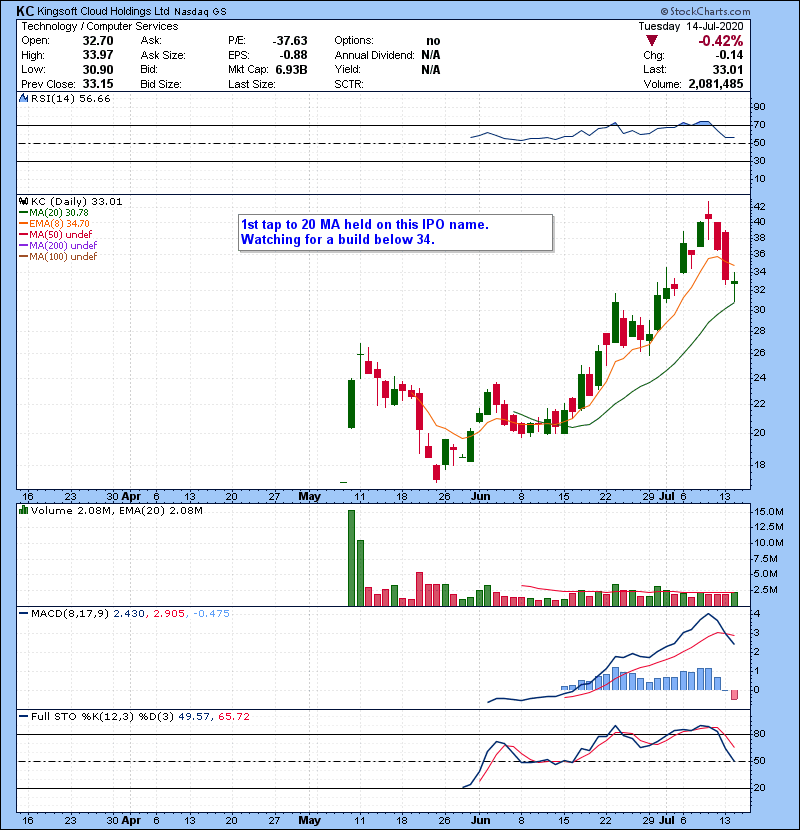800x830 pixels.
Task: Click the RSI(14) 56.66 indicator label
Action: [70, 98]
